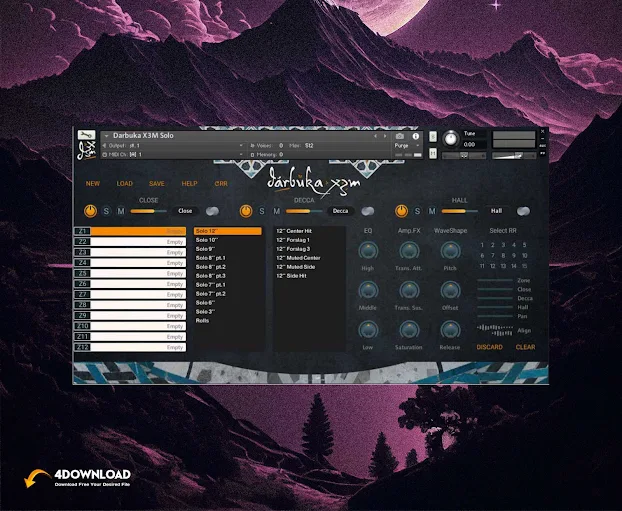The image size is (622, 511).
Task: Click the SAVE button
Action: [x=157, y=184]
